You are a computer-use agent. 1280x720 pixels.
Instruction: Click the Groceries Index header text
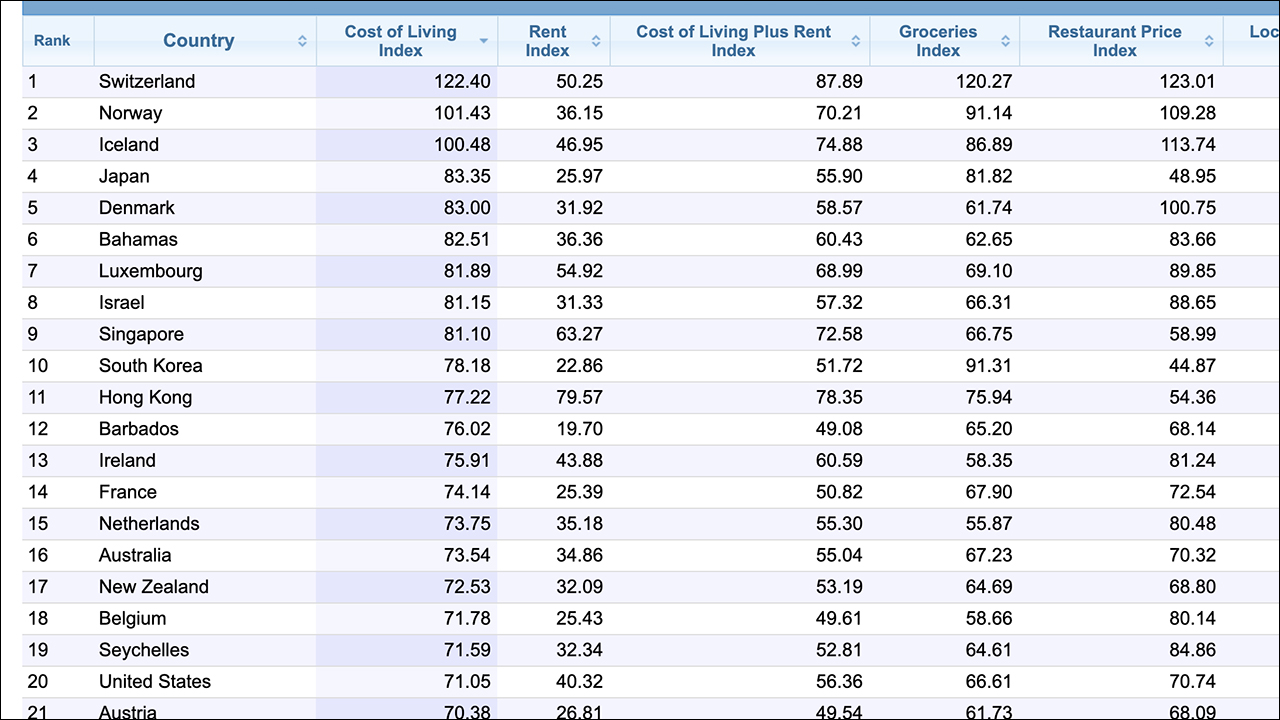coord(937,41)
